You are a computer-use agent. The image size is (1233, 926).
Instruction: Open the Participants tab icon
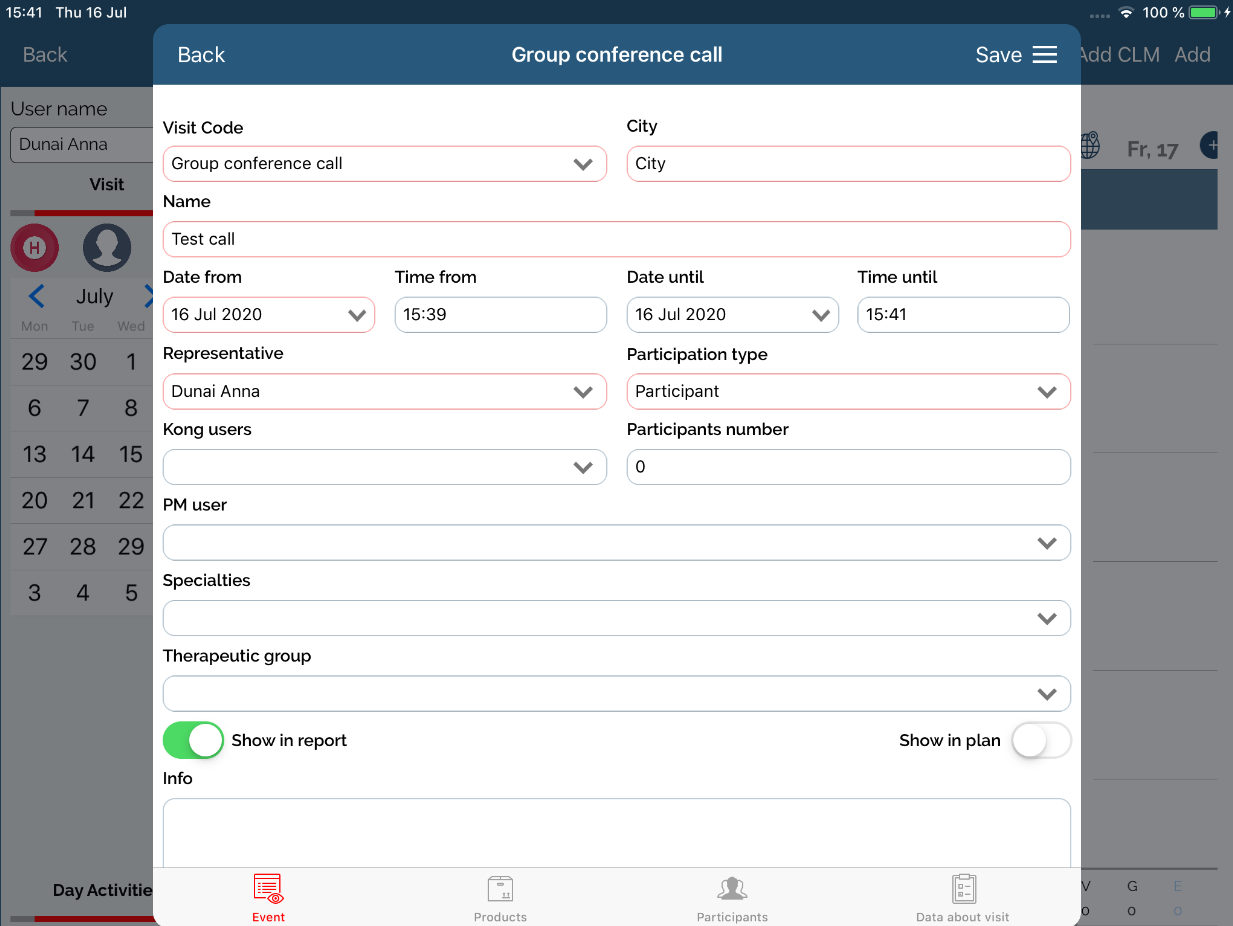pyautogui.click(x=732, y=889)
